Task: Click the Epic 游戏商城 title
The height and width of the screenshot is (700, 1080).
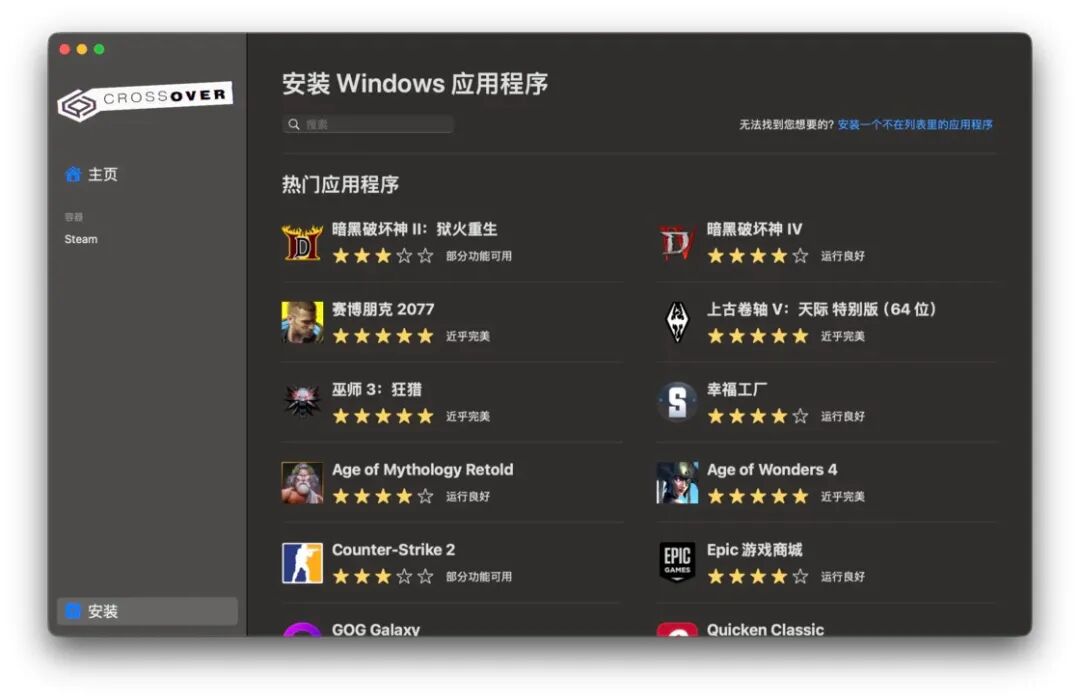Action: [754, 550]
